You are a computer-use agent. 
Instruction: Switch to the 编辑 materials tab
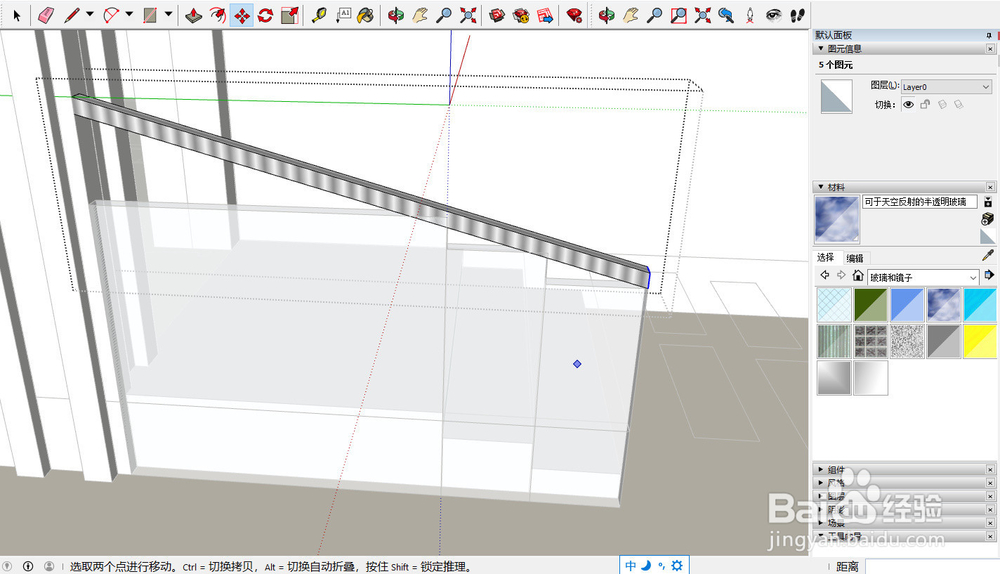point(855,258)
